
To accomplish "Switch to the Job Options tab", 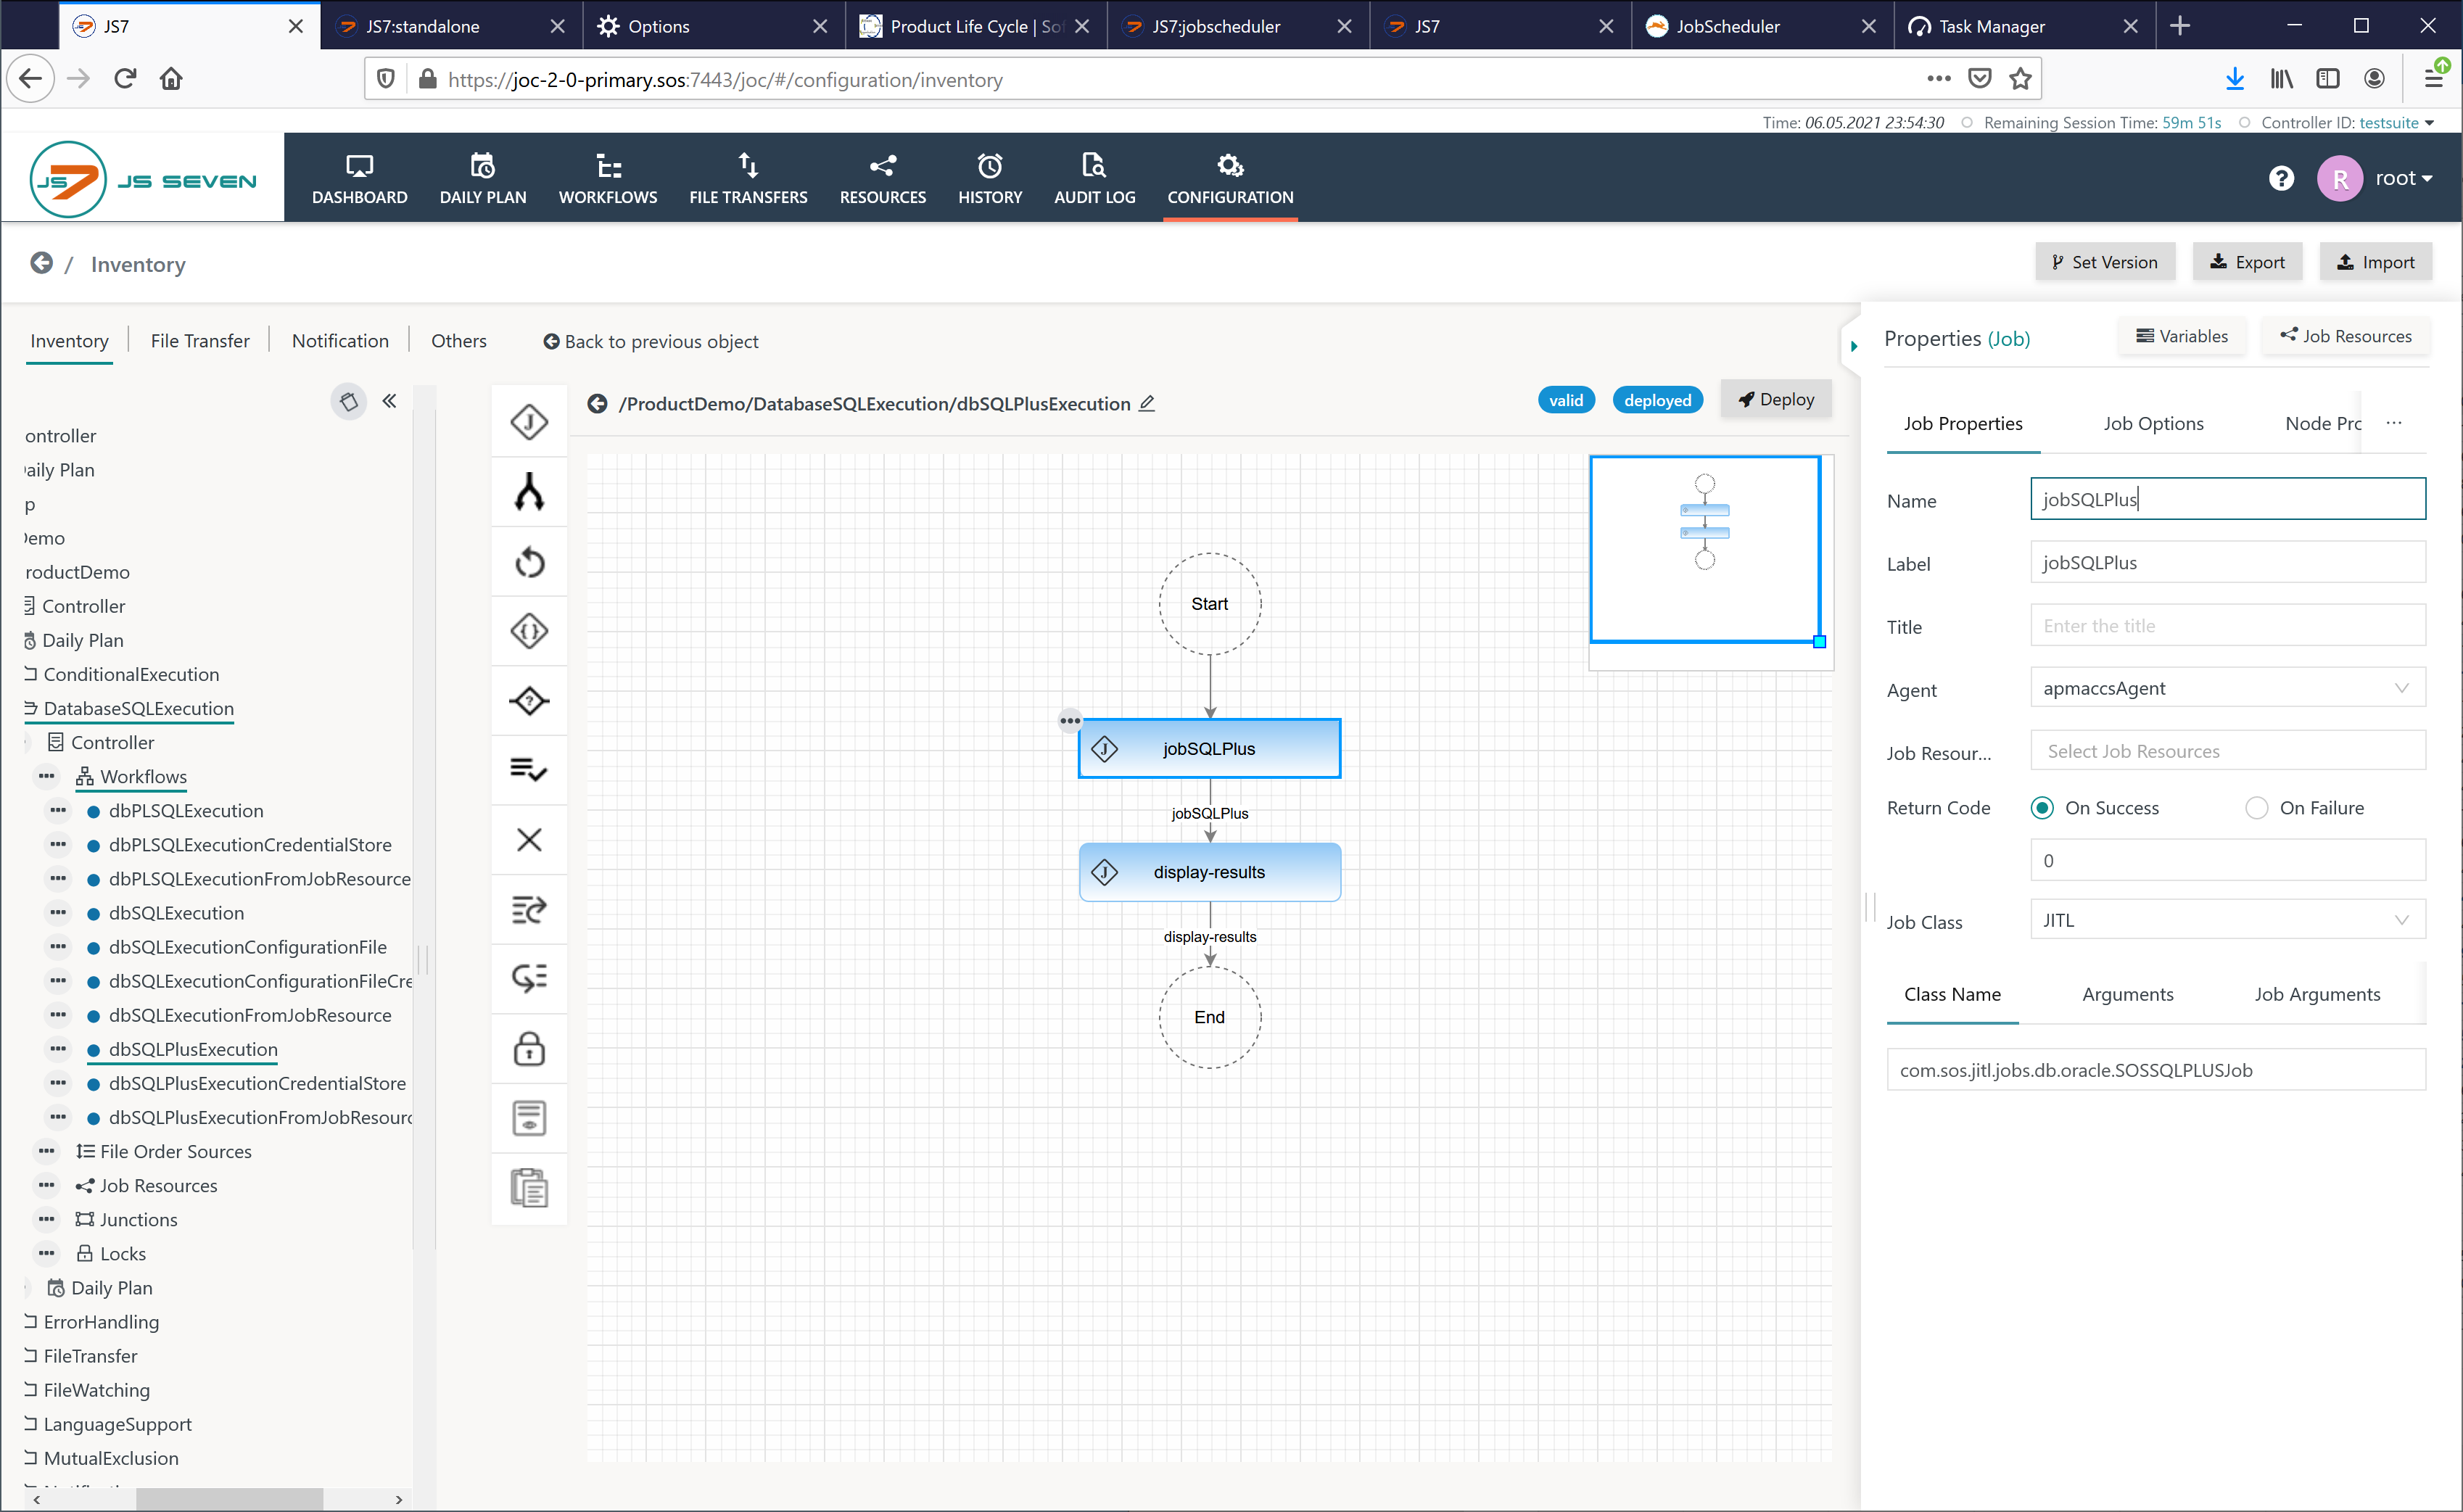I will [x=2153, y=423].
